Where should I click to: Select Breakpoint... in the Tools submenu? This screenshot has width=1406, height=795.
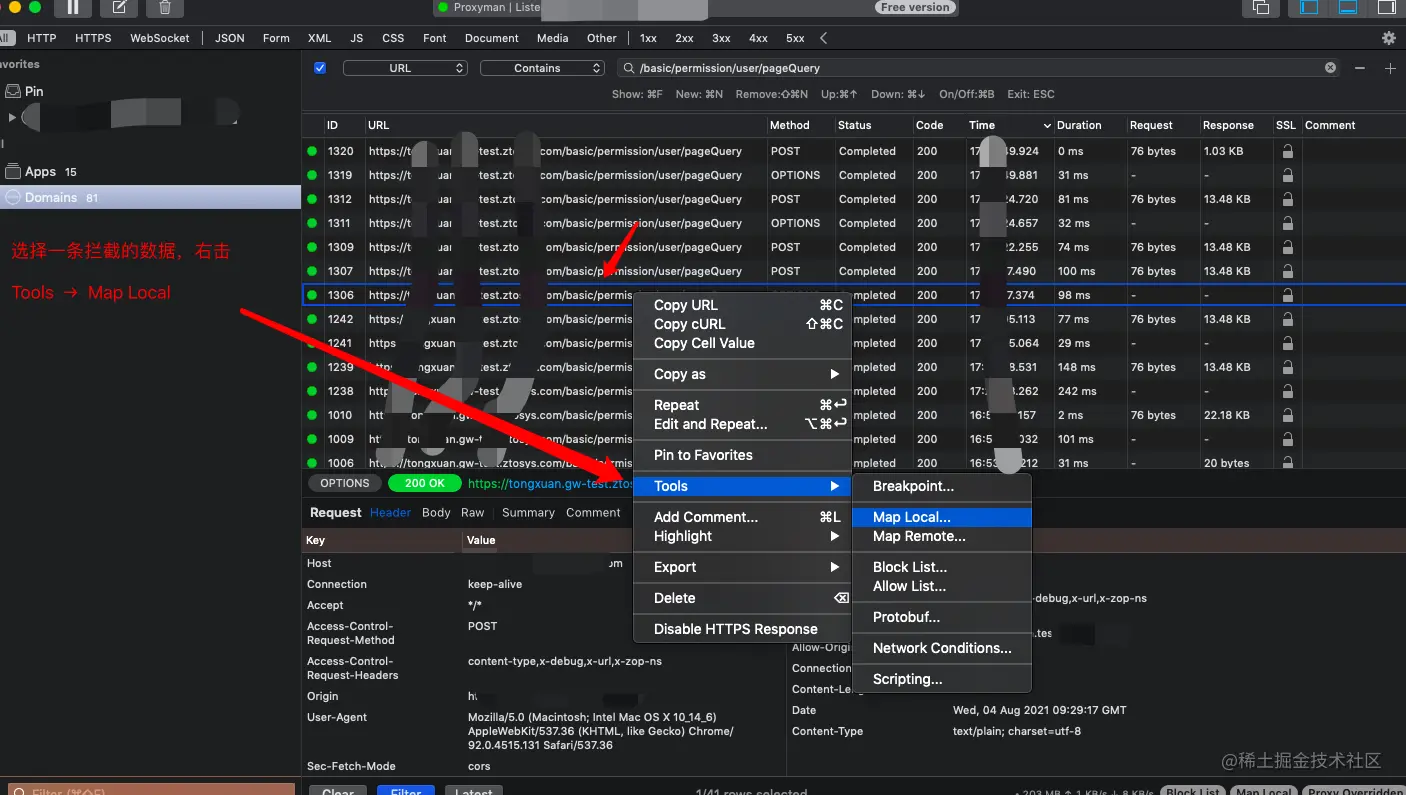click(913, 486)
